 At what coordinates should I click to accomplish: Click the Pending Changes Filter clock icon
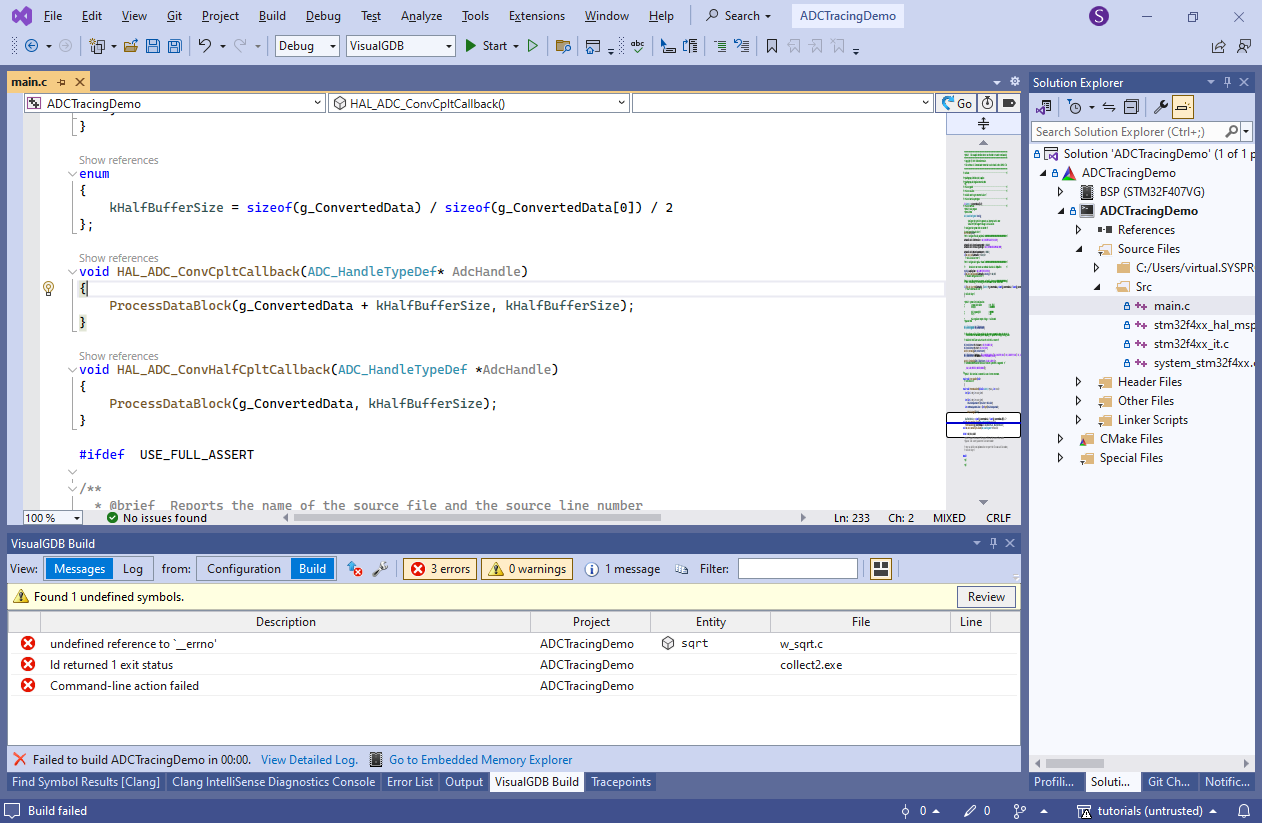pyautogui.click(x=1074, y=107)
